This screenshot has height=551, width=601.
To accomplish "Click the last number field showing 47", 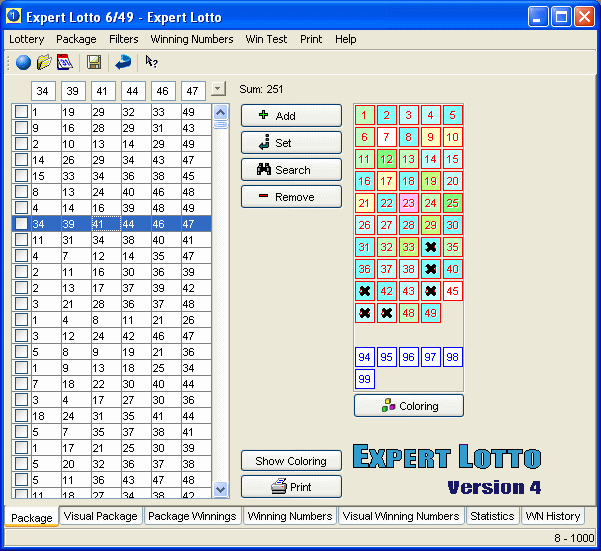I will point(193,91).
